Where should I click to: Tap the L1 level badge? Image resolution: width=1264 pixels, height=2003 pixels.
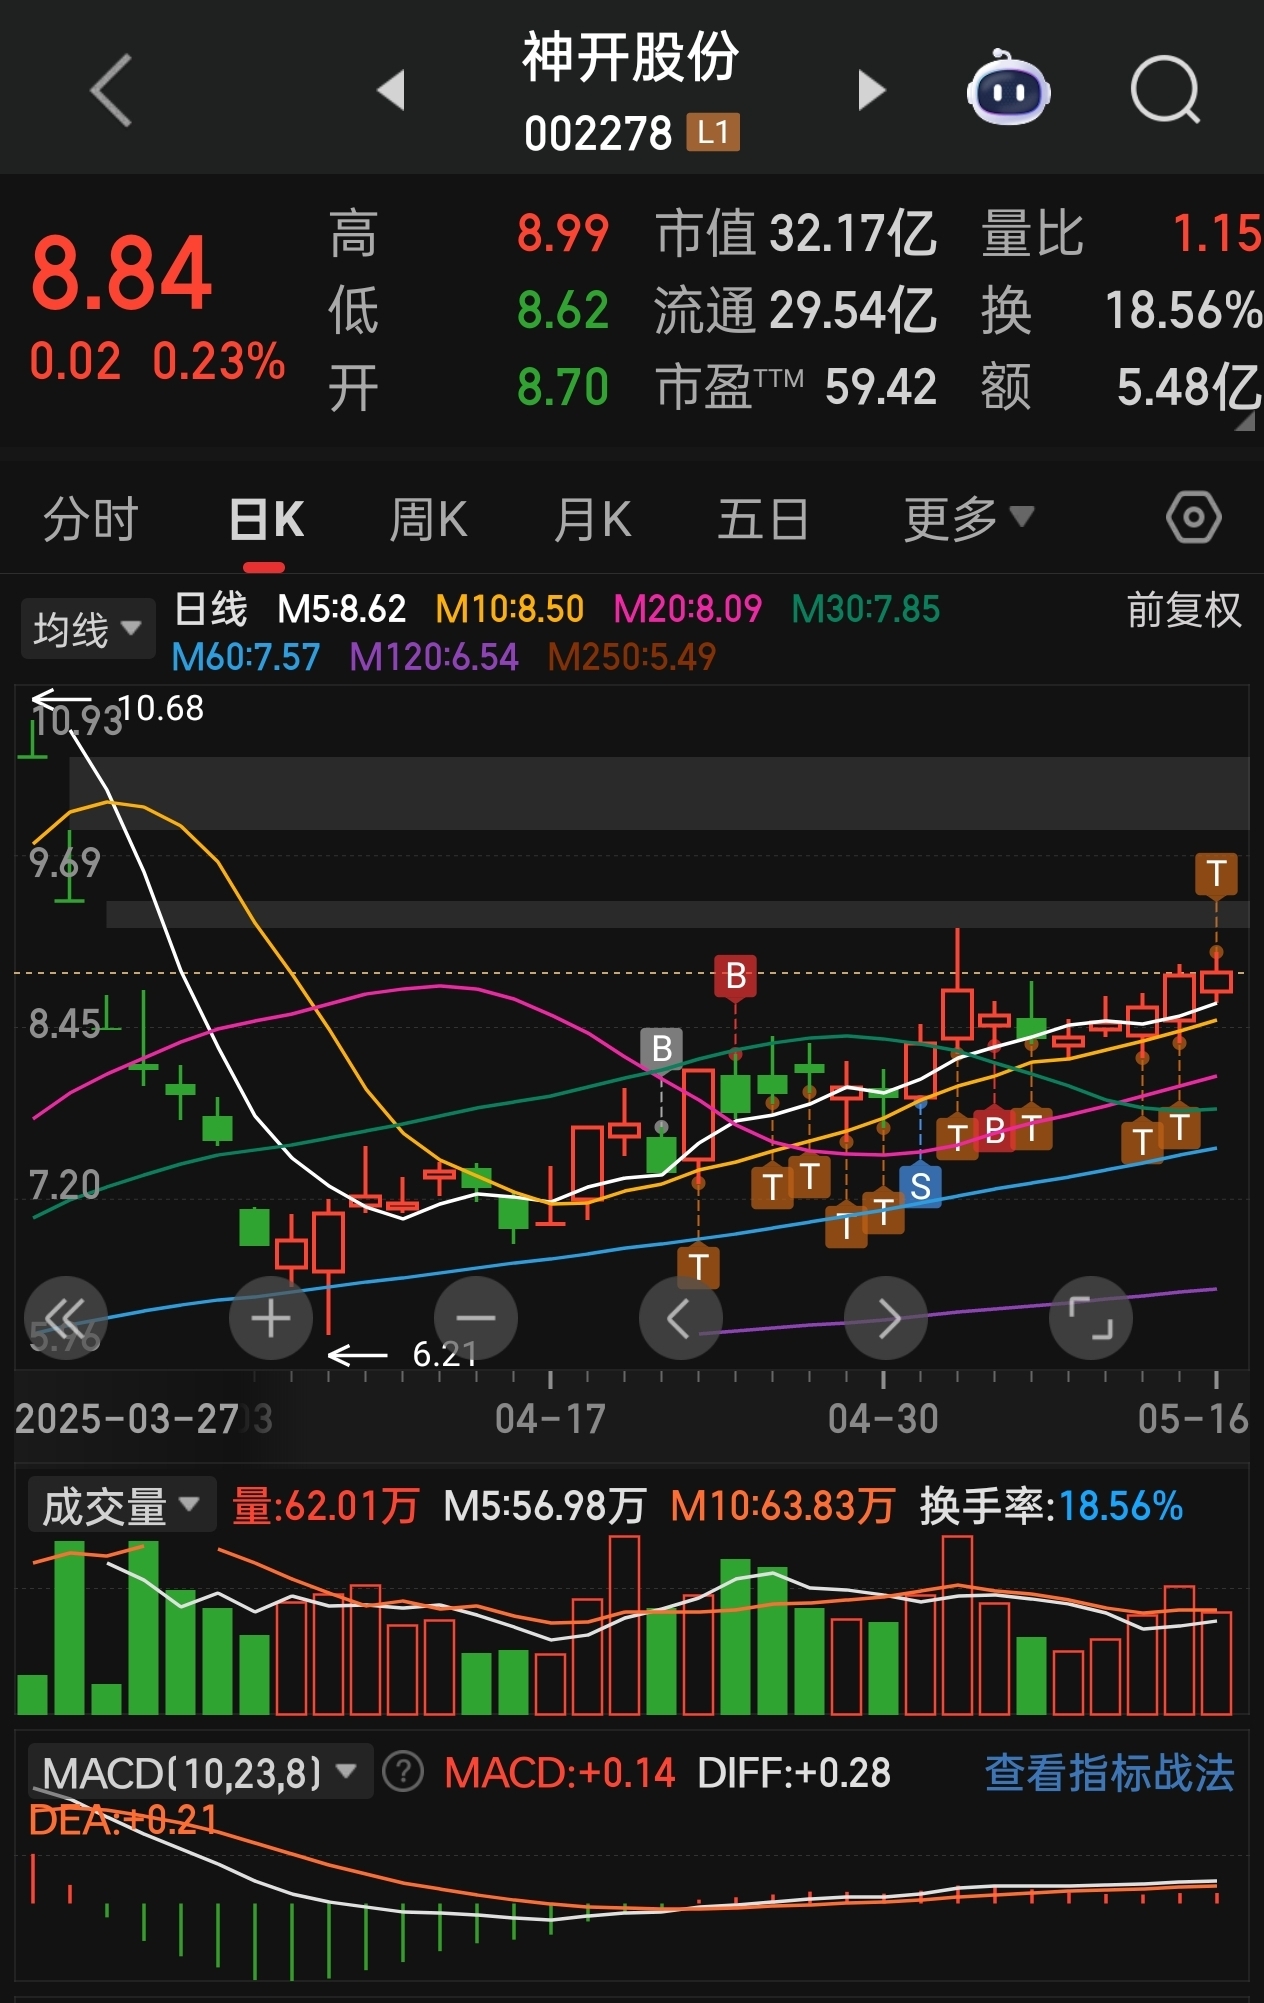[x=713, y=132]
